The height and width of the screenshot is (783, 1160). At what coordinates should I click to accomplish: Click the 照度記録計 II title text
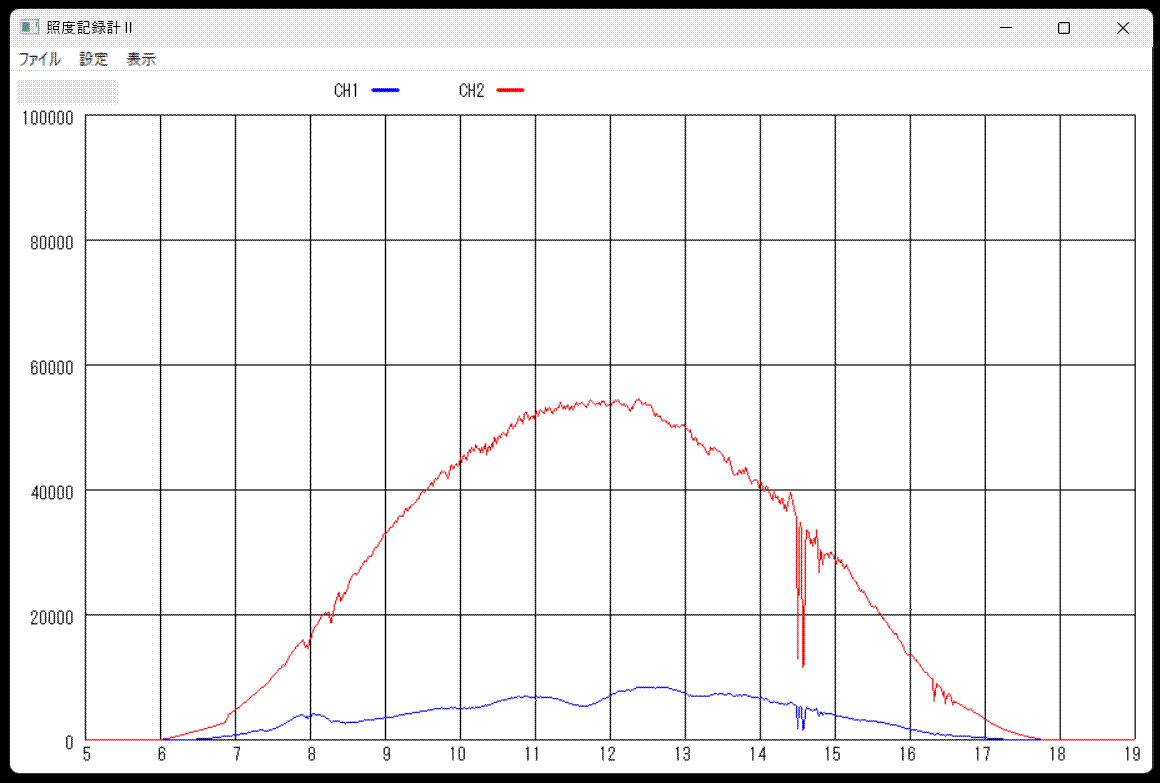tap(90, 28)
